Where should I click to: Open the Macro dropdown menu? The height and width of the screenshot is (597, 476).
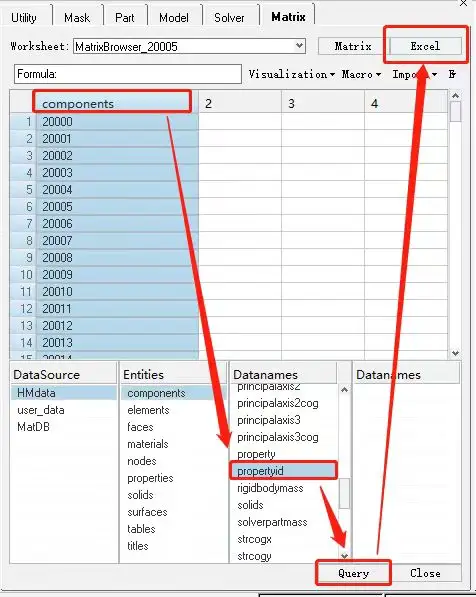(x=361, y=74)
